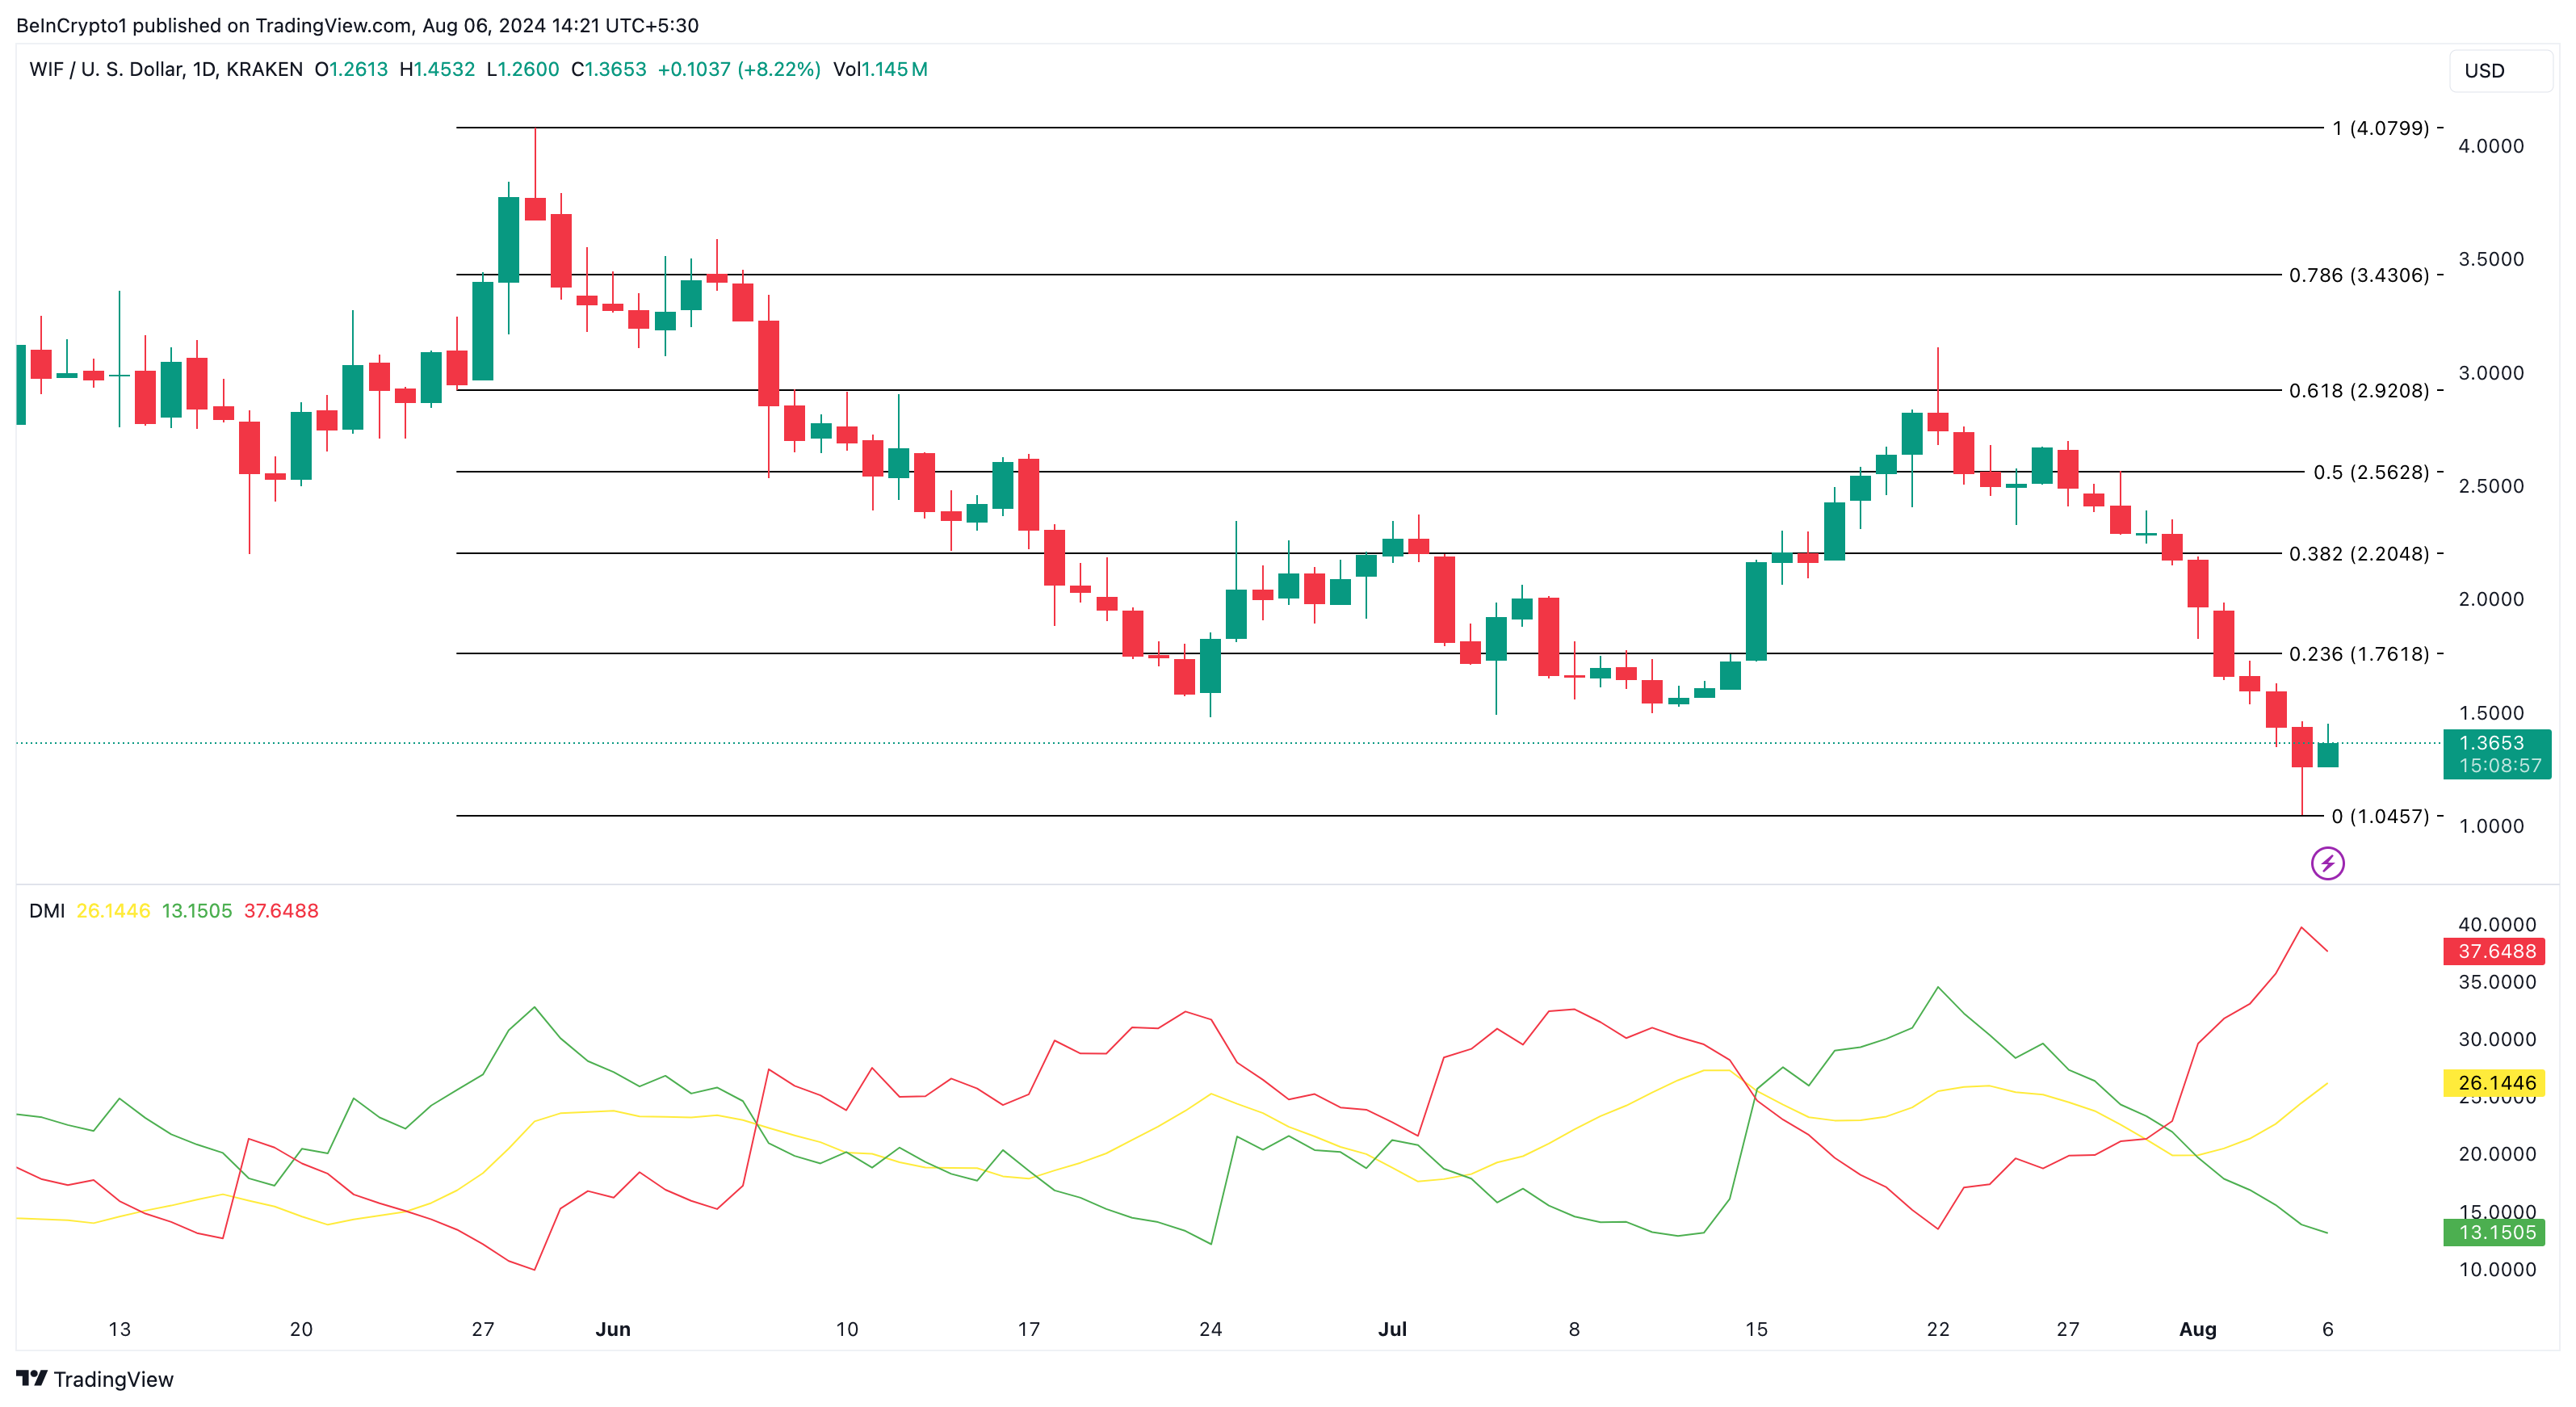Click the green 13.1505 DMI value tag
The width and height of the screenshot is (2576, 1407).
point(2495,1232)
